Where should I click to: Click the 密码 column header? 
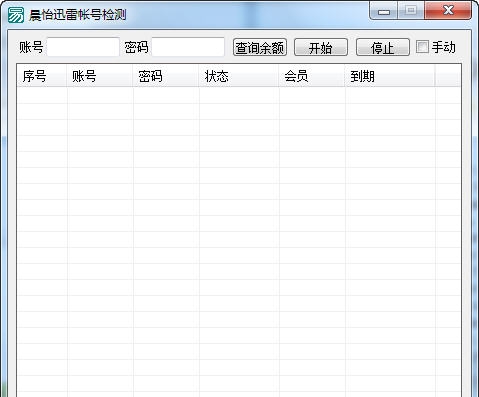tap(166, 76)
